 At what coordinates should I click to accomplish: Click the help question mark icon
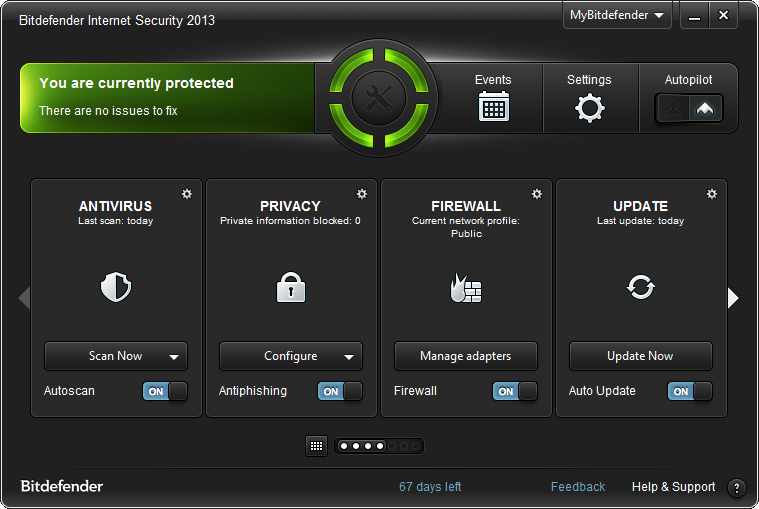(736, 488)
